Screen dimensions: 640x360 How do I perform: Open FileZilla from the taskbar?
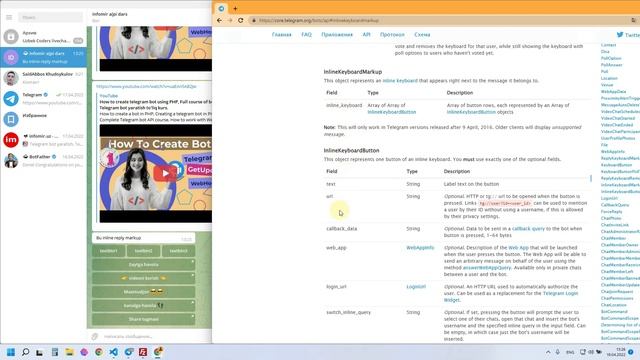point(143,352)
